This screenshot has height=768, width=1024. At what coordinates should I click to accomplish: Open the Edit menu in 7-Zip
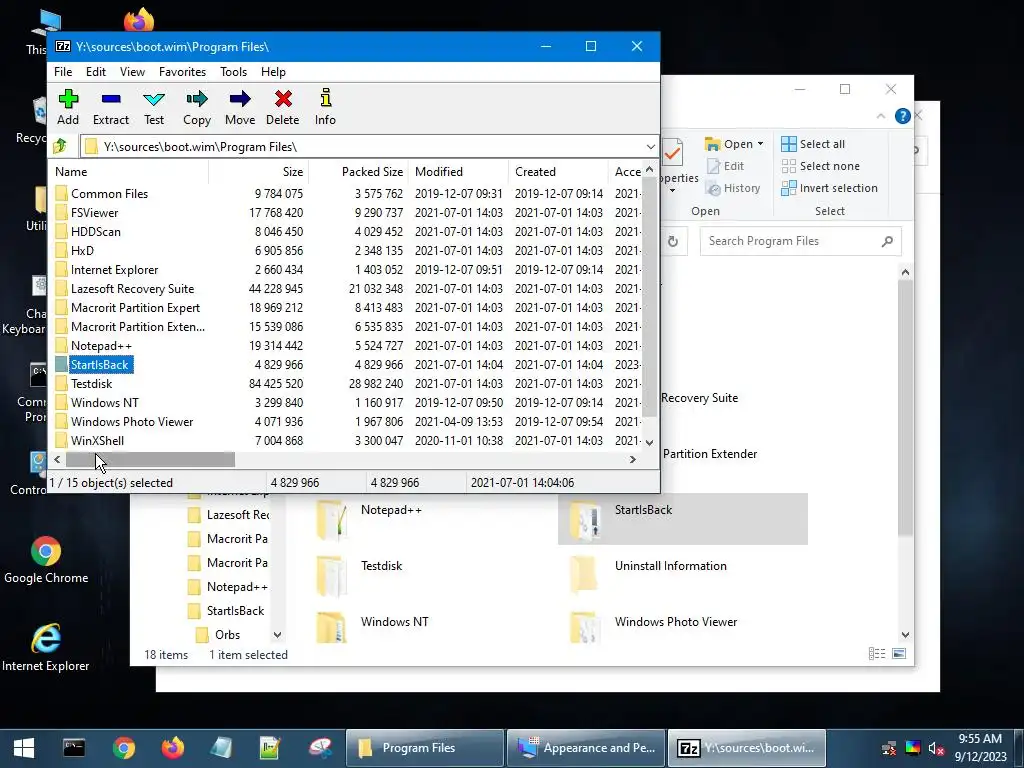coord(95,72)
